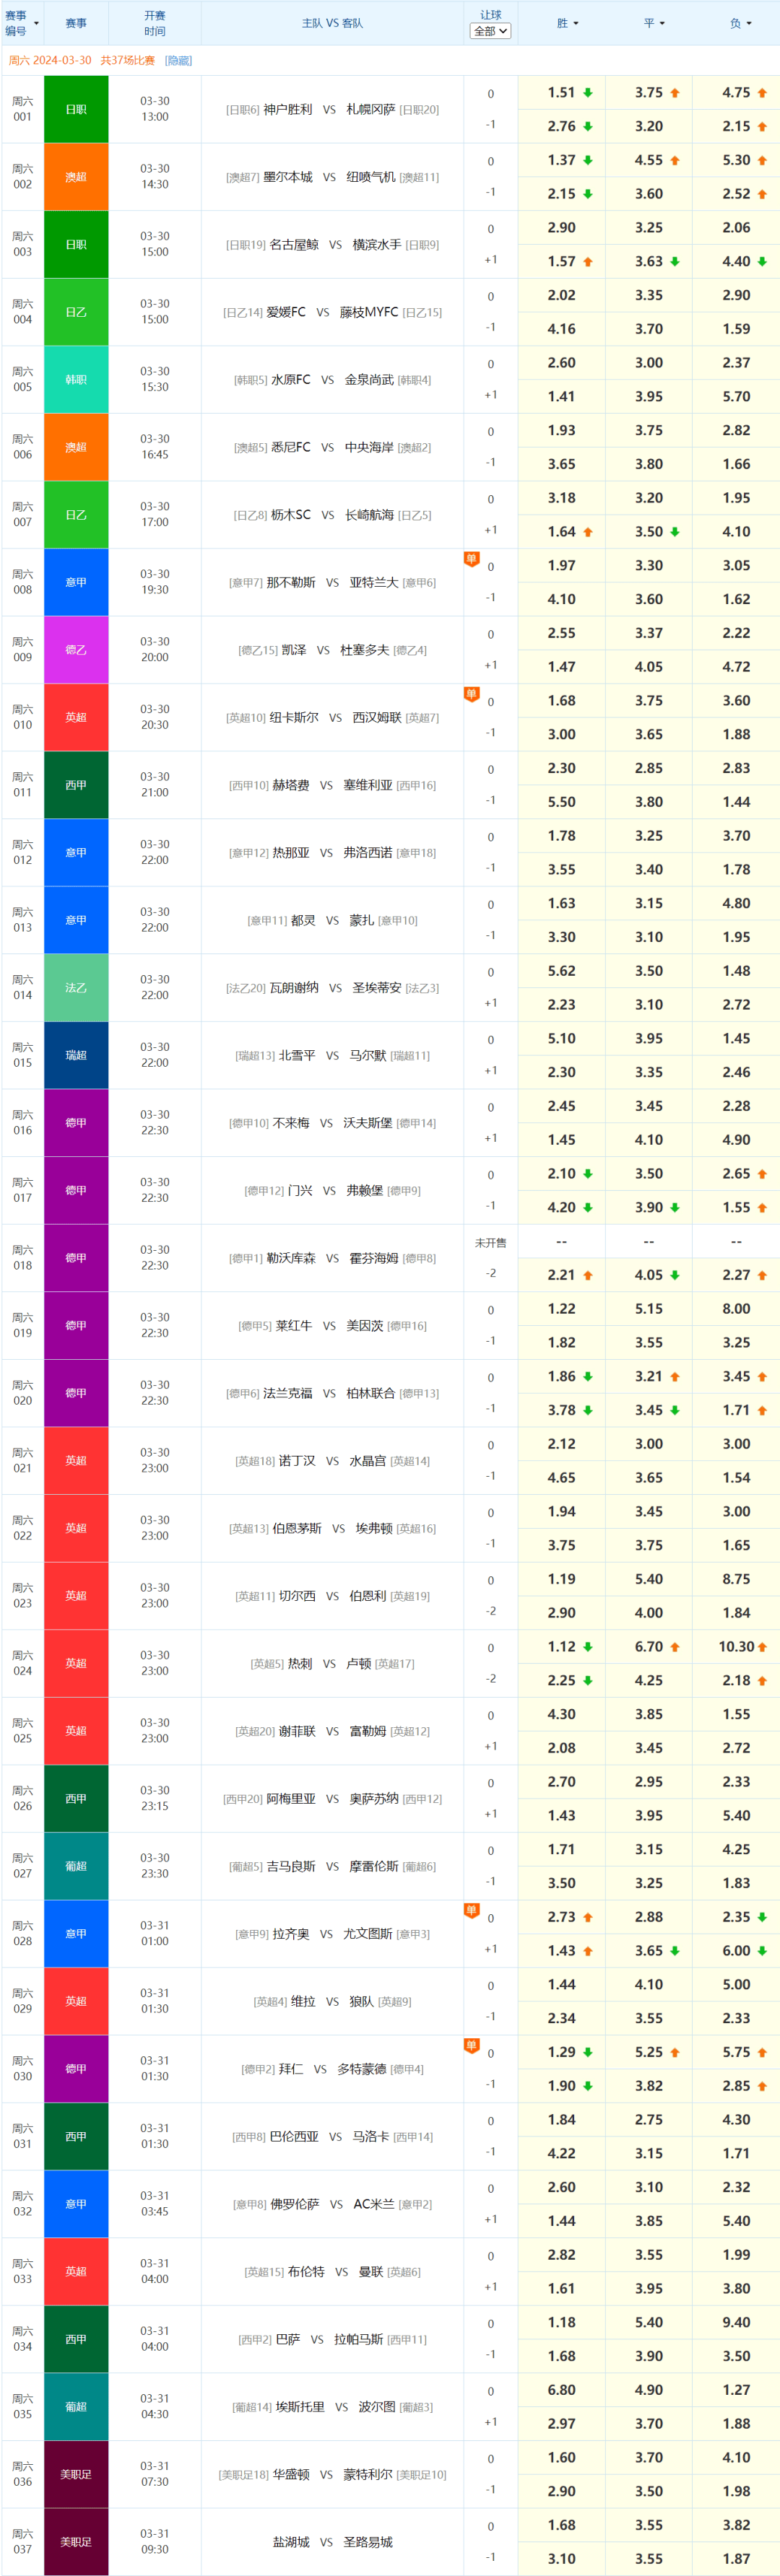780x2576 pixels.
Task: Click the 德乙 league badge of match 009
Action: (x=76, y=650)
